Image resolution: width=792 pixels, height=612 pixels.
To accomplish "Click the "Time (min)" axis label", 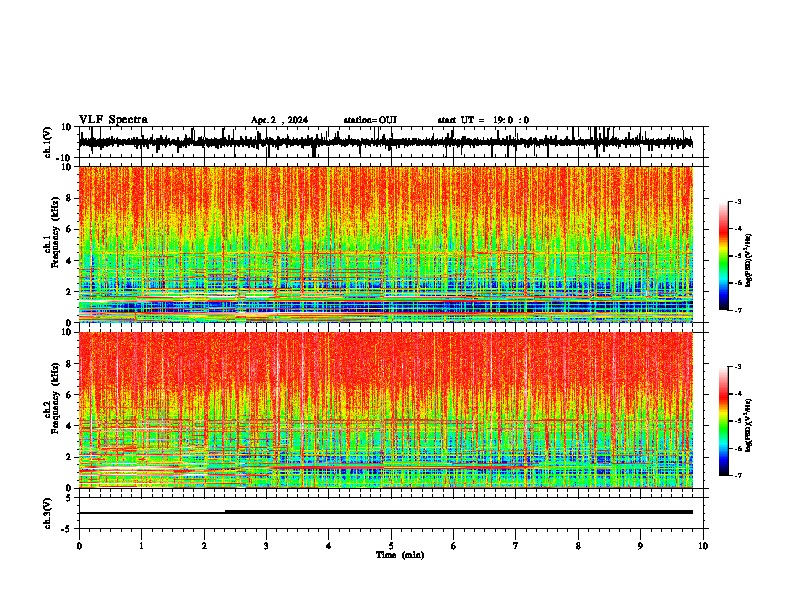I will tap(400, 555).
